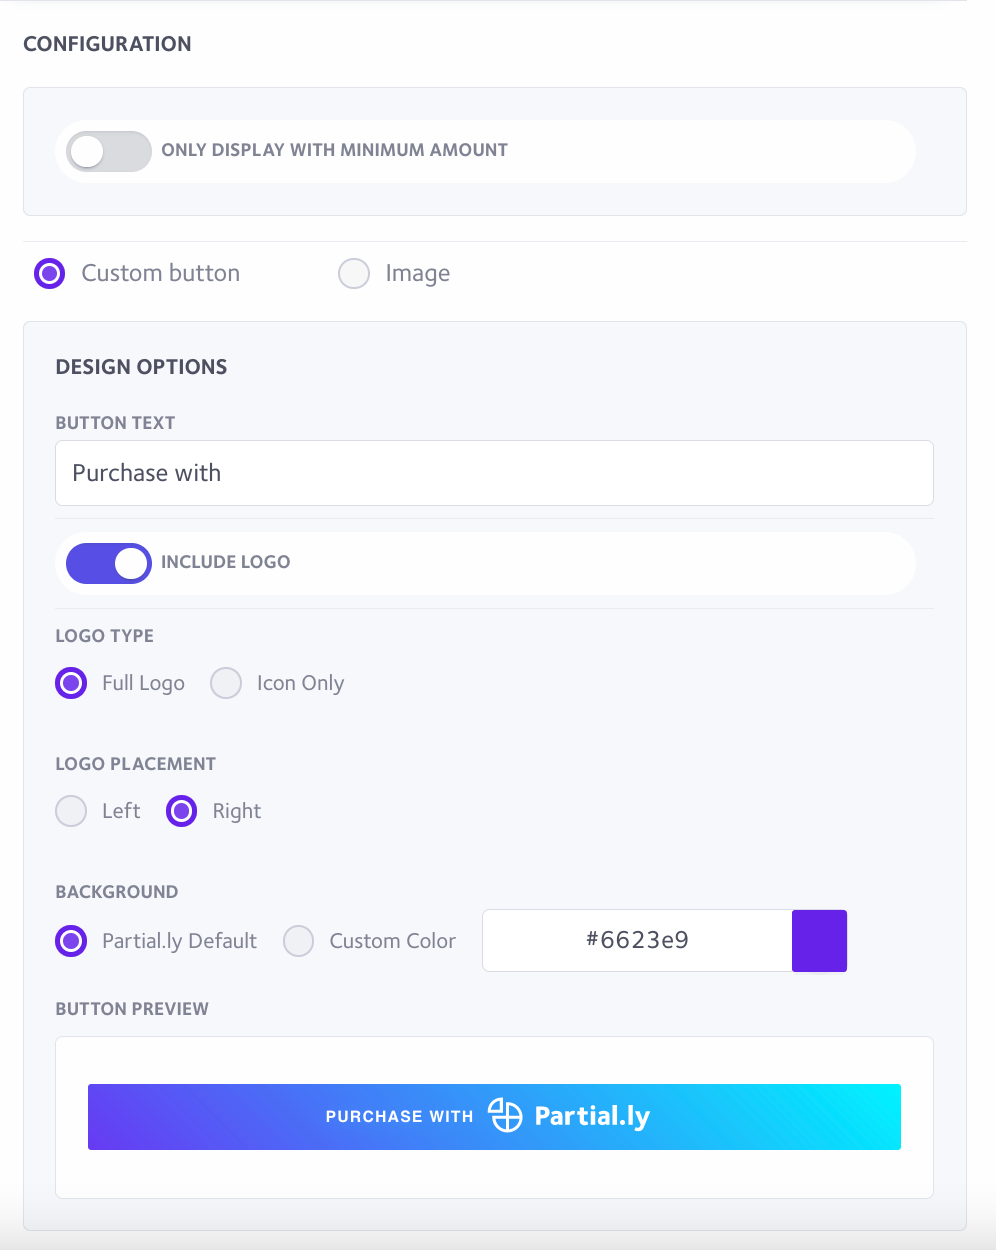This screenshot has height=1250, width=996.
Task: Click the Only Display With Minimum Amount label
Action: coord(334,150)
